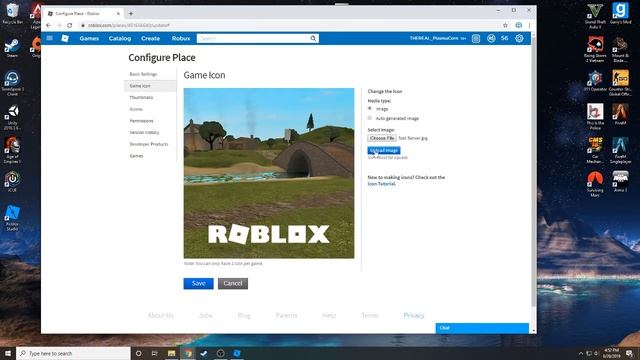Click the Choose File button

(x=382, y=138)
